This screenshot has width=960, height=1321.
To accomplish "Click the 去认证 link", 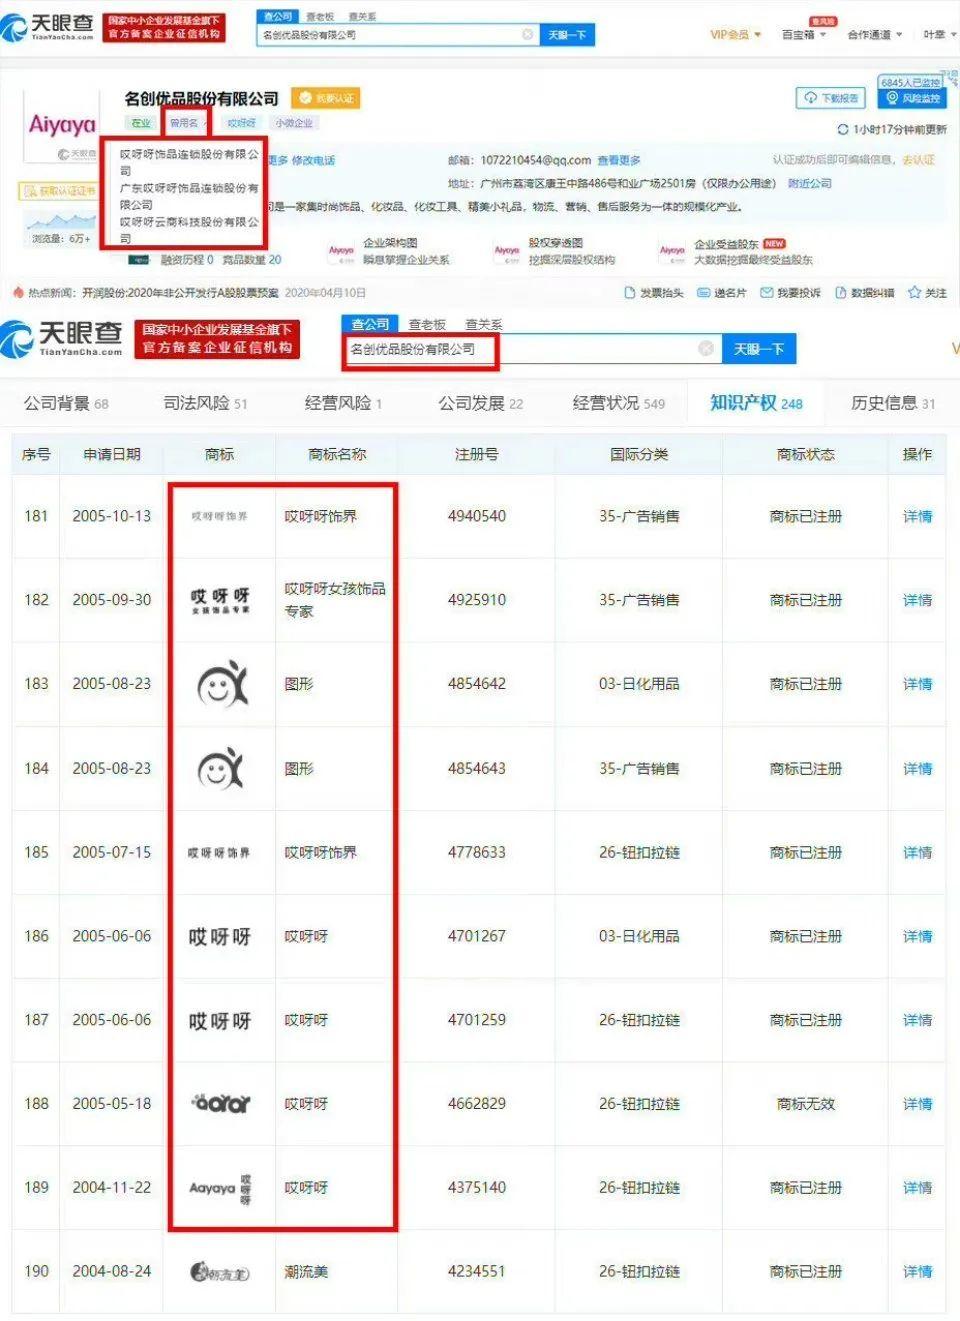I will (x=919, y=160).
